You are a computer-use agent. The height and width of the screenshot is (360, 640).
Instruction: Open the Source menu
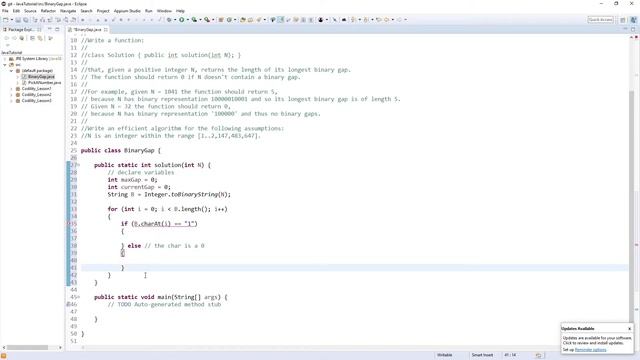(x=30, y=11)
